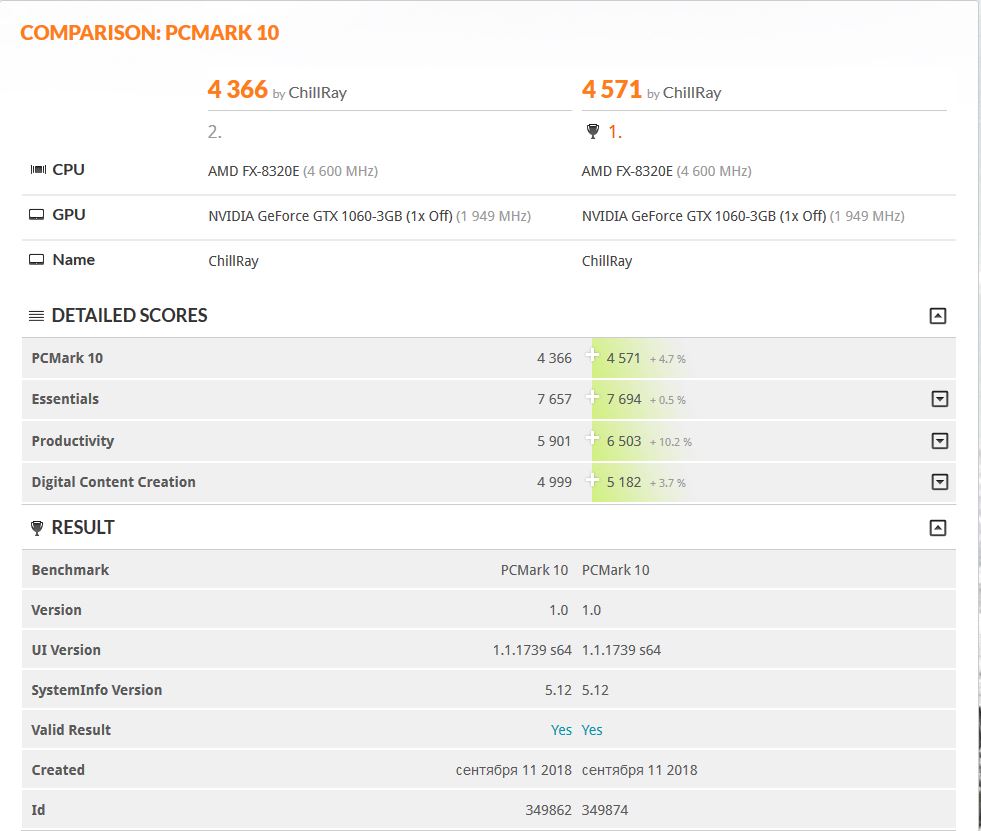Click the Productivity row label
Screen dimensions: 981x831
tap(73, 441)
